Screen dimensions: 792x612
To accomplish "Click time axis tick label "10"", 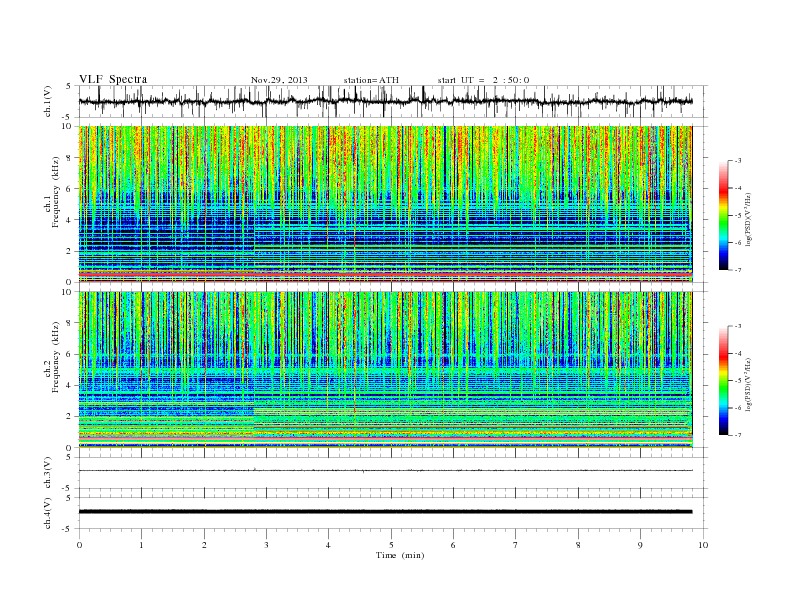I will 703,545.
